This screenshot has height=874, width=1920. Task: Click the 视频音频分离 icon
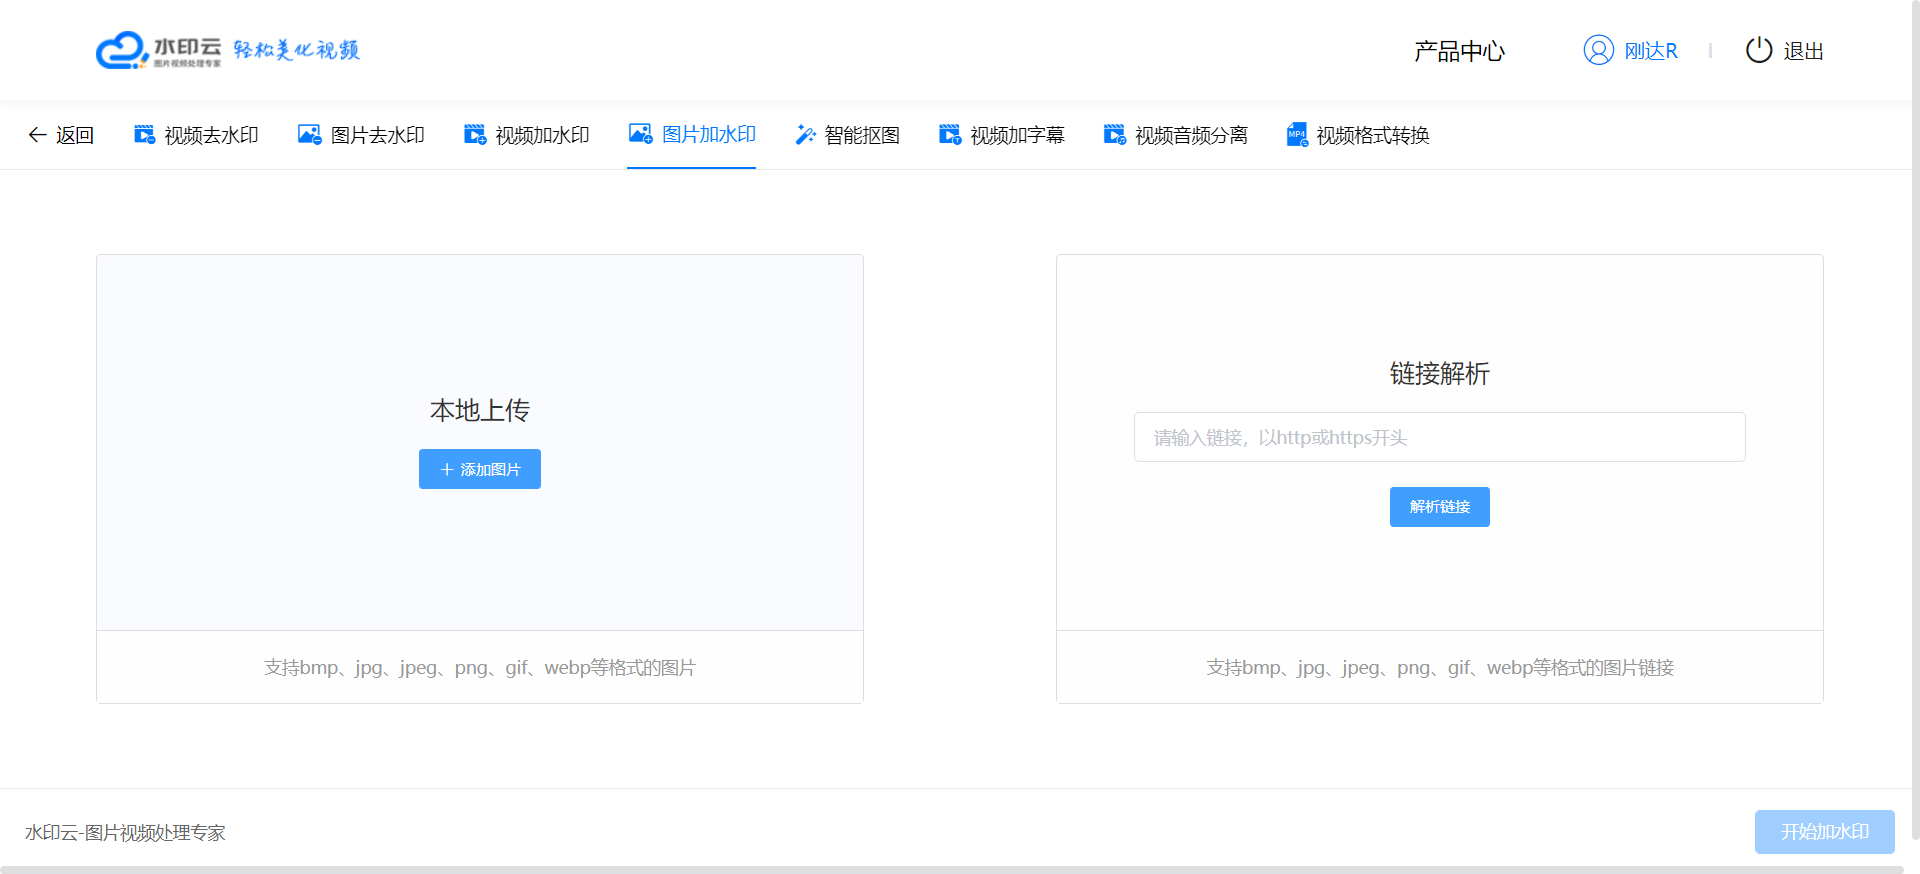[1114, 135]
